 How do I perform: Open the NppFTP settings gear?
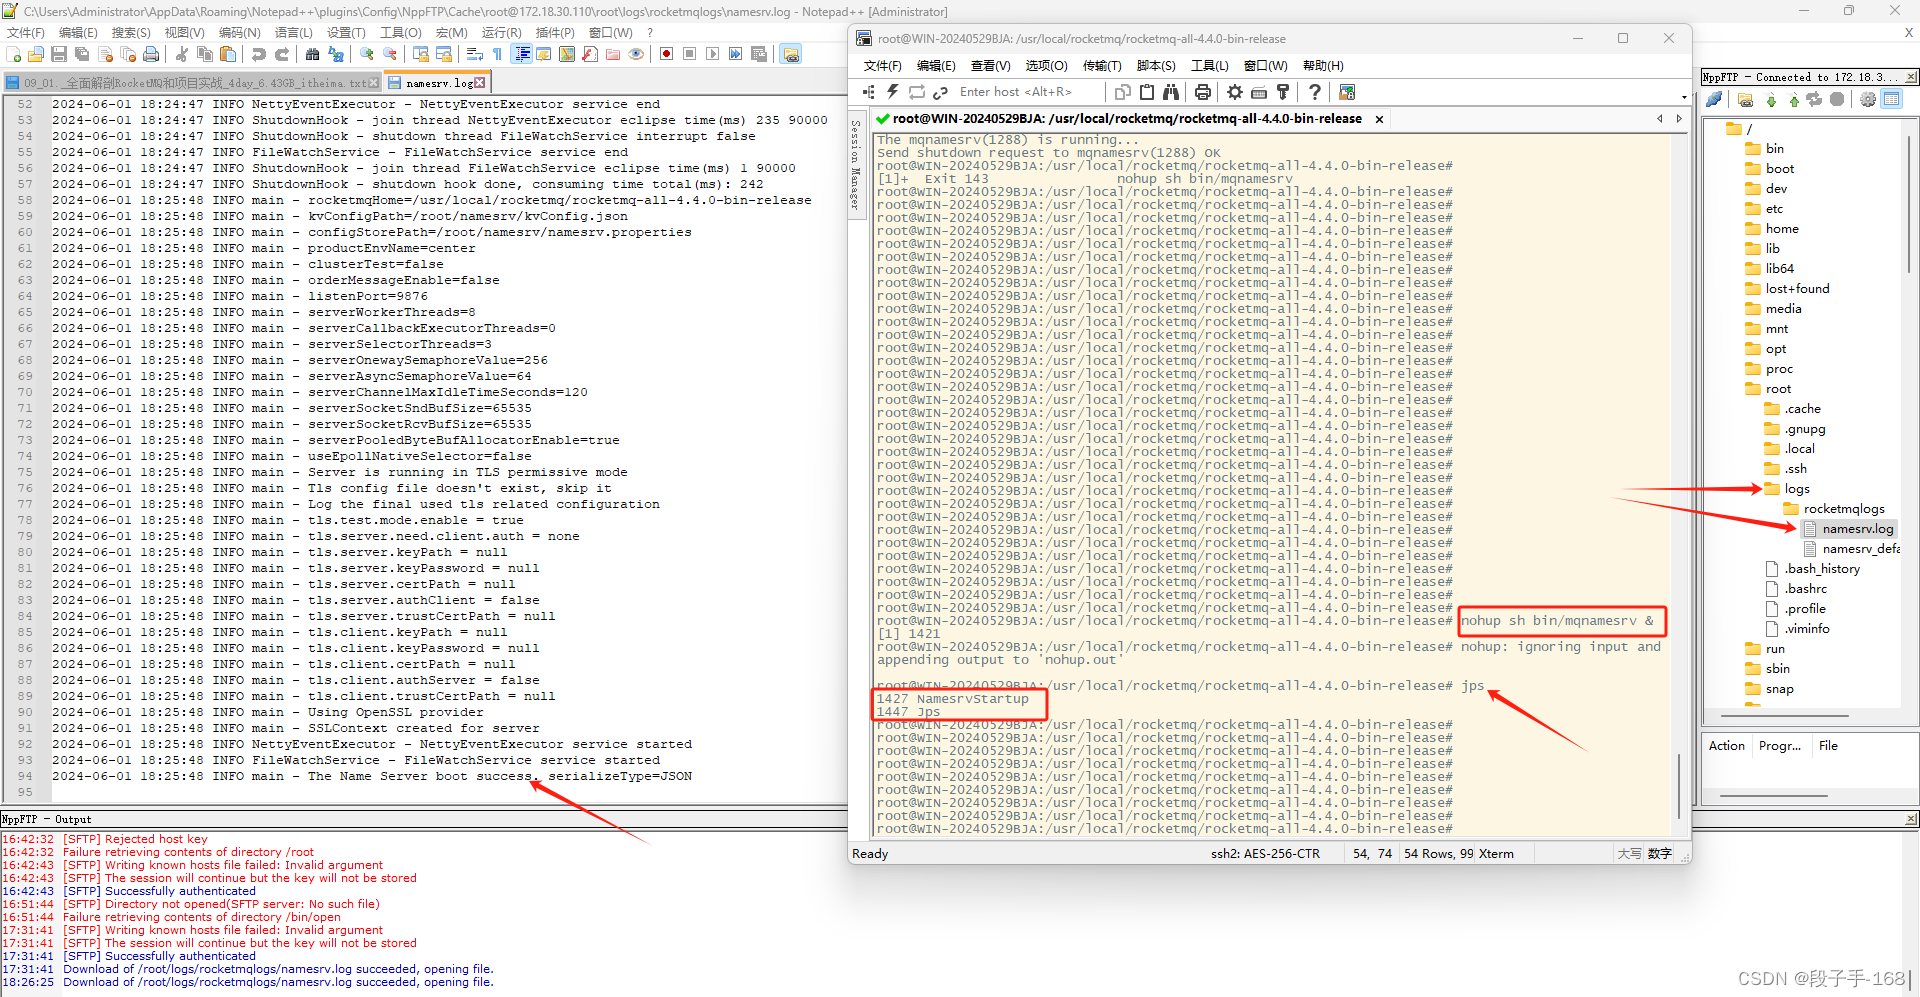(1868, 98)
